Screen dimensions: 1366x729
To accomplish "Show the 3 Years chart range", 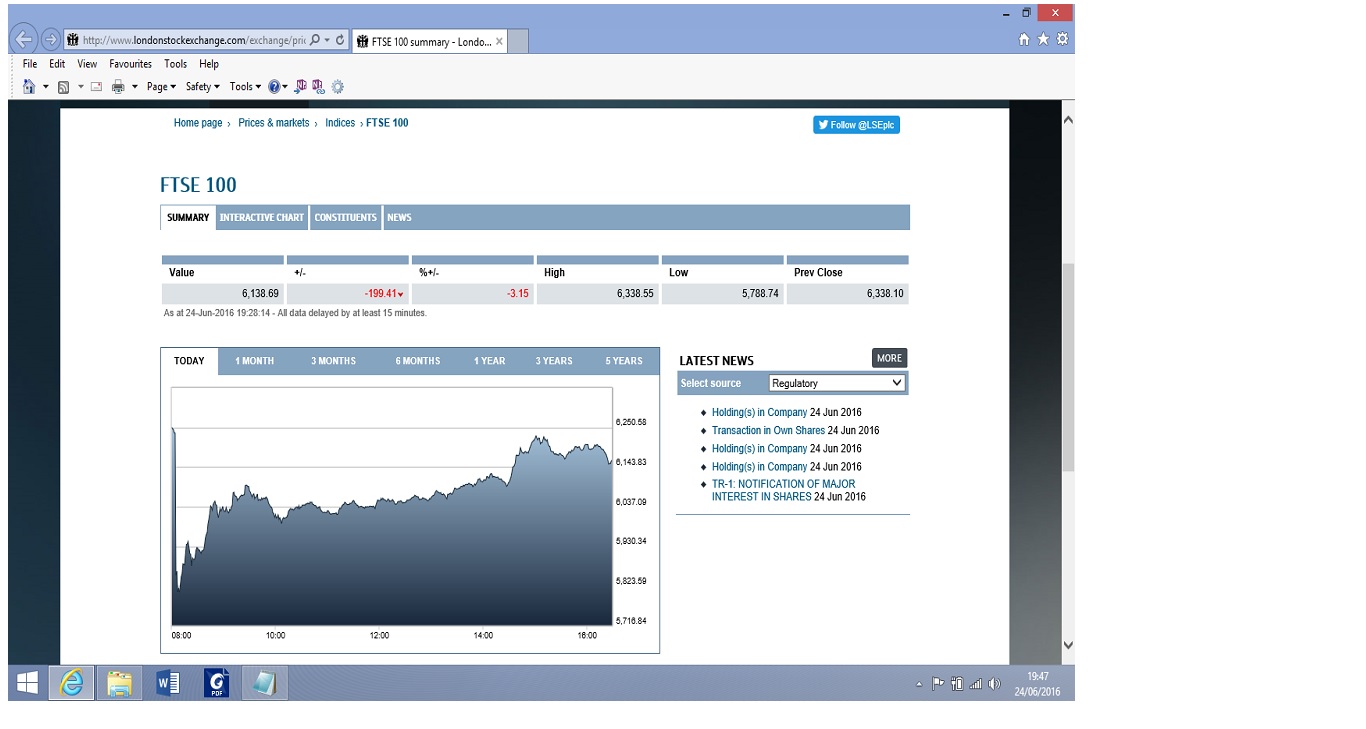I will pos(554,361).
